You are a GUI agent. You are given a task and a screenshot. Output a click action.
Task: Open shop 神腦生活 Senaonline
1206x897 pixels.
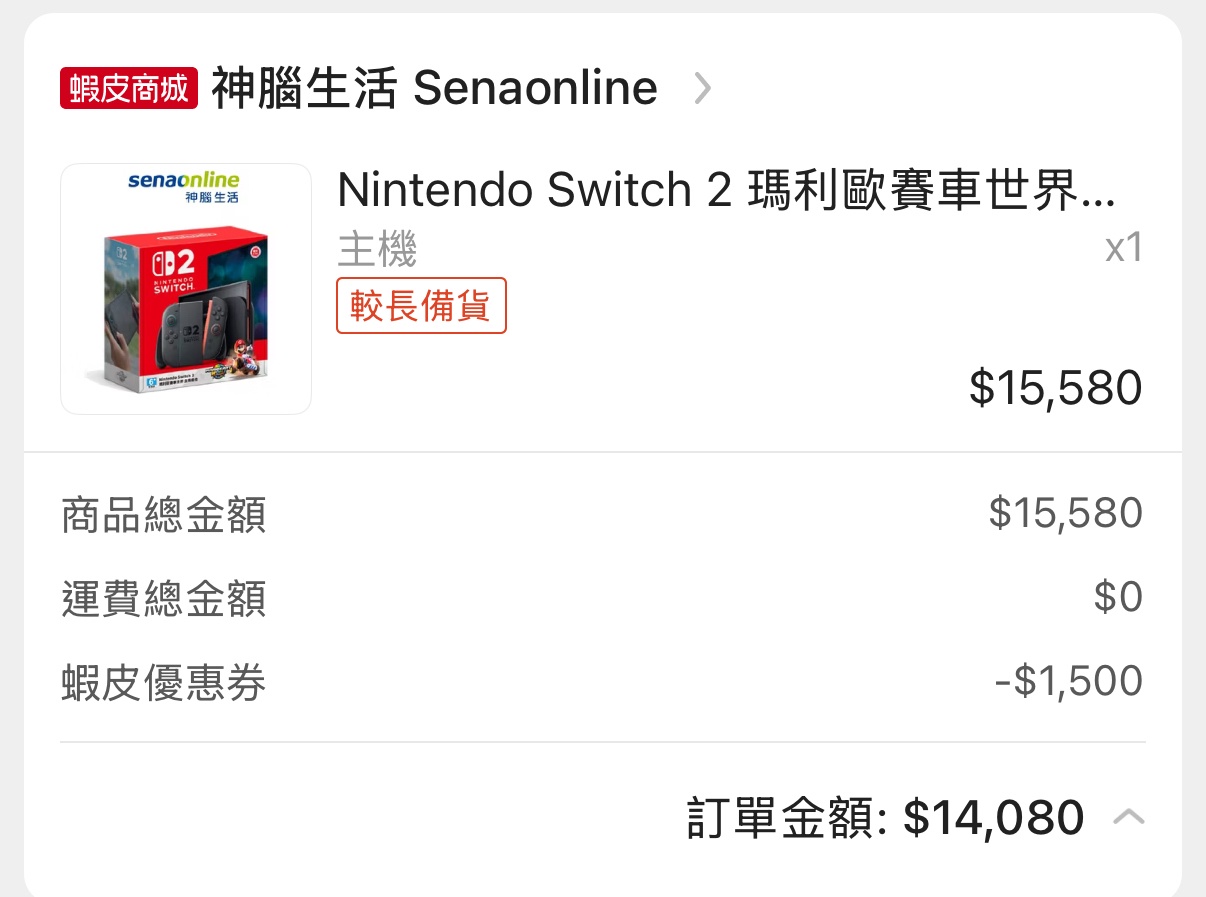coord(434,88)
